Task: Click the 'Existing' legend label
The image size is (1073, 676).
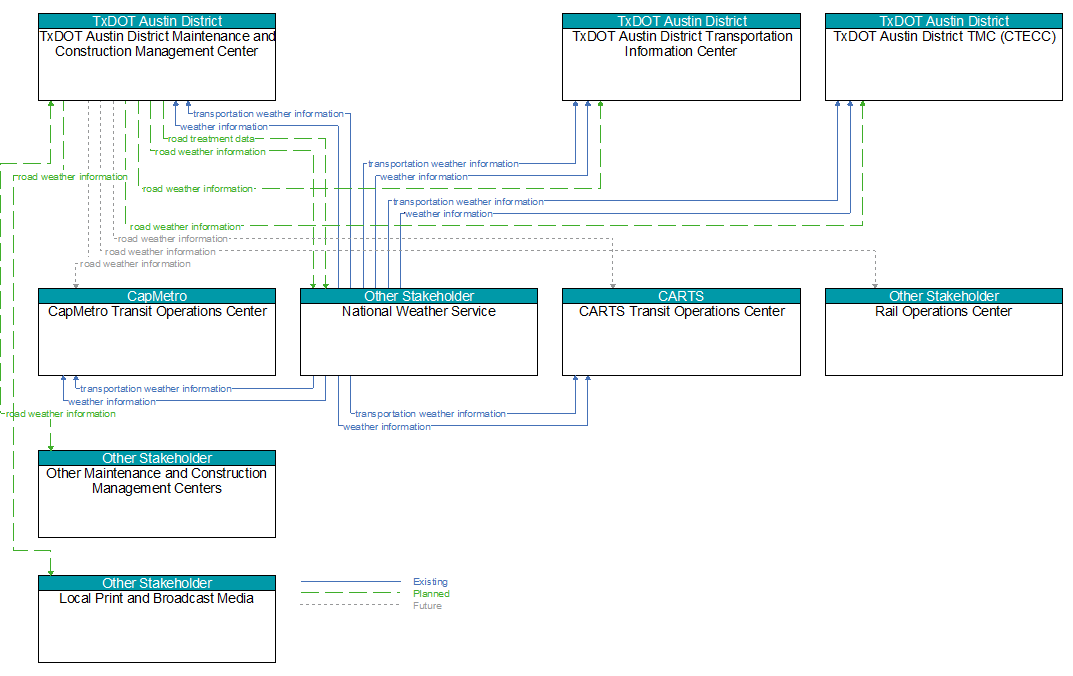Action: [x=430, y=582]
